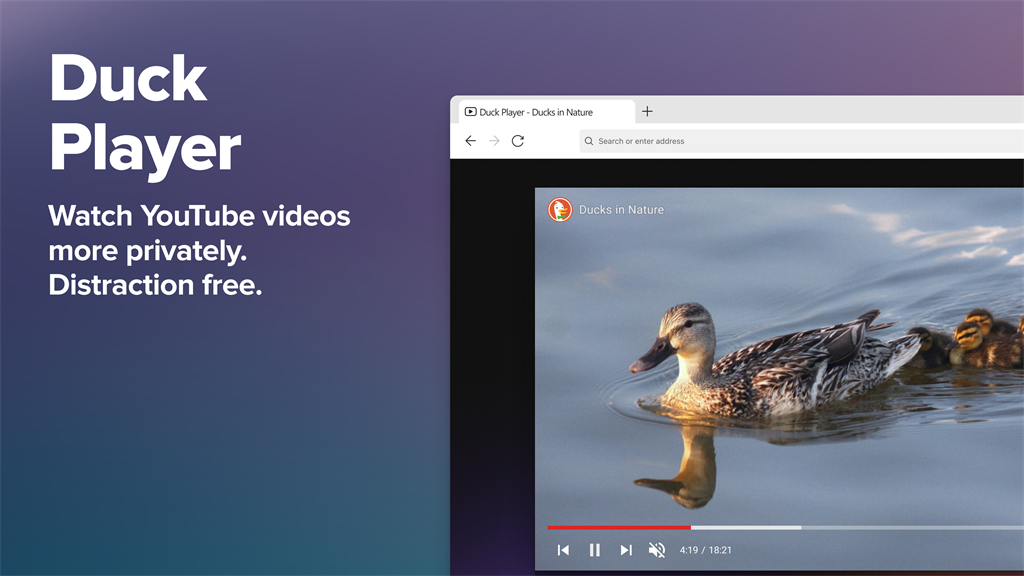Go back to the previous page
The image size is (1024, 576).
470,141
